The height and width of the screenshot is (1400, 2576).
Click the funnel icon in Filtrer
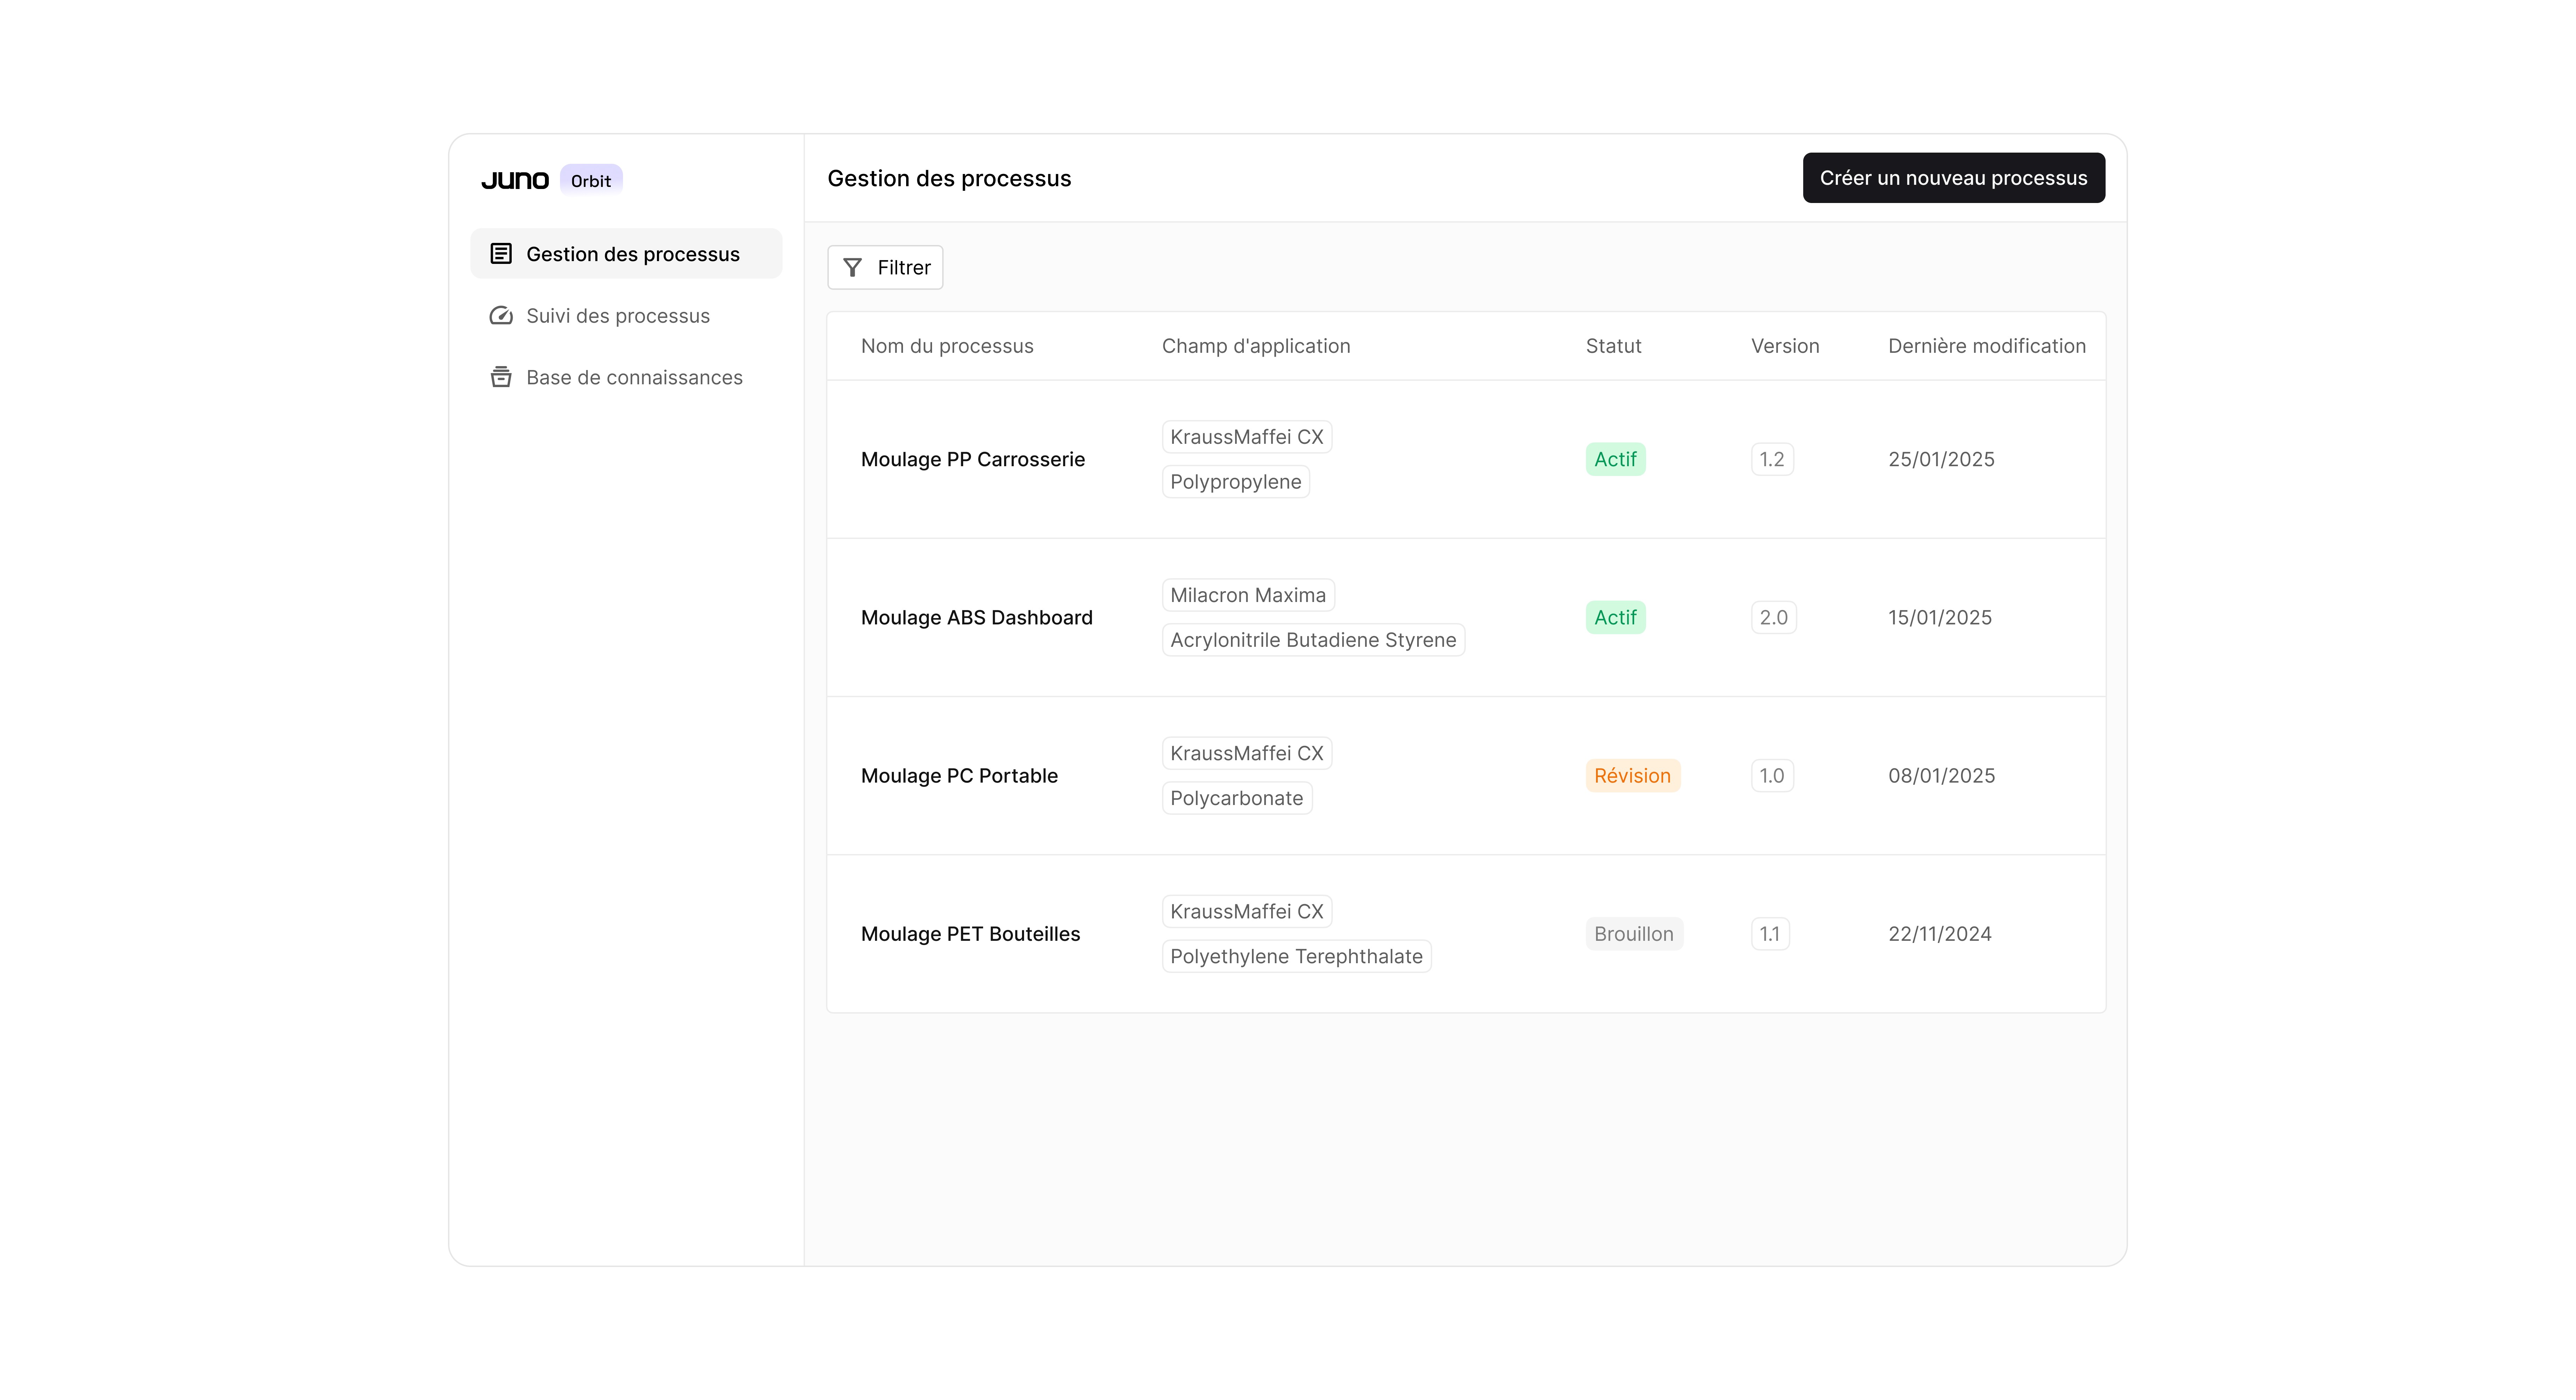pyautogui.click(x=852, y=267)
